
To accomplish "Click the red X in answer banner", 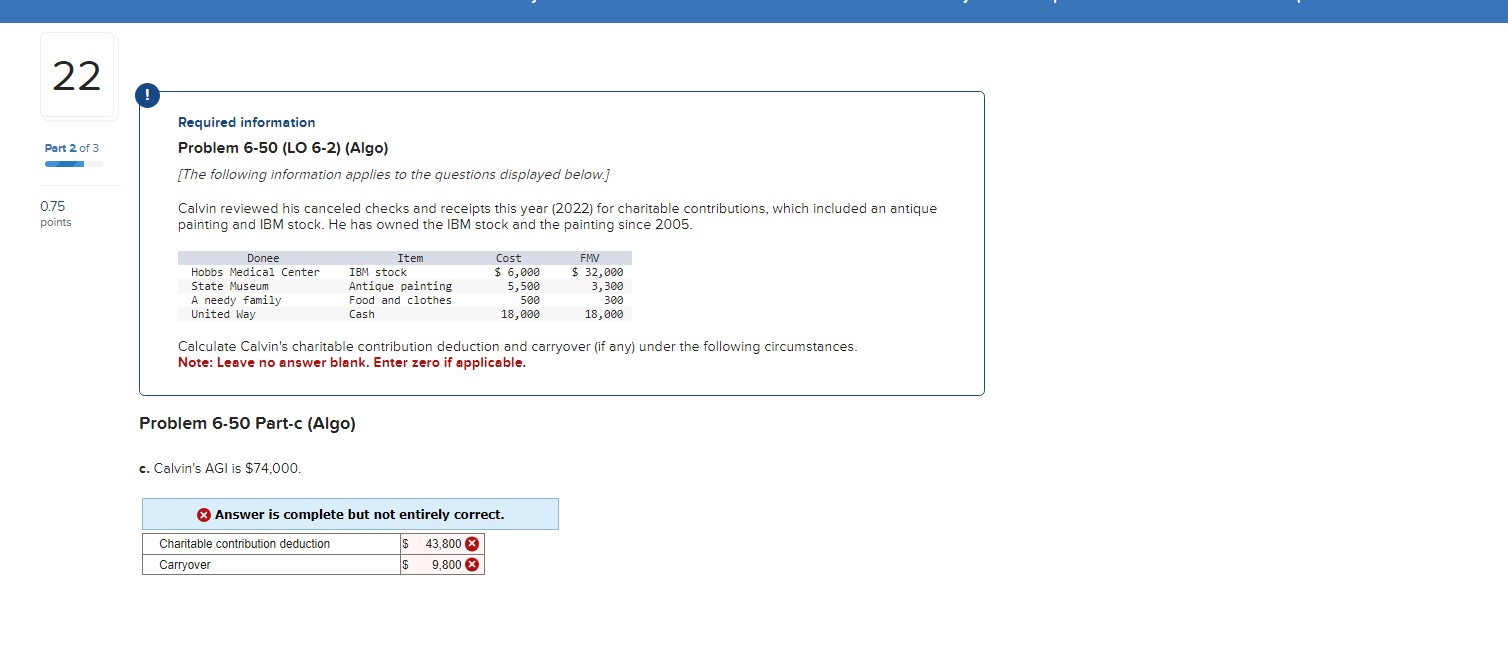I will pos(204,515).
